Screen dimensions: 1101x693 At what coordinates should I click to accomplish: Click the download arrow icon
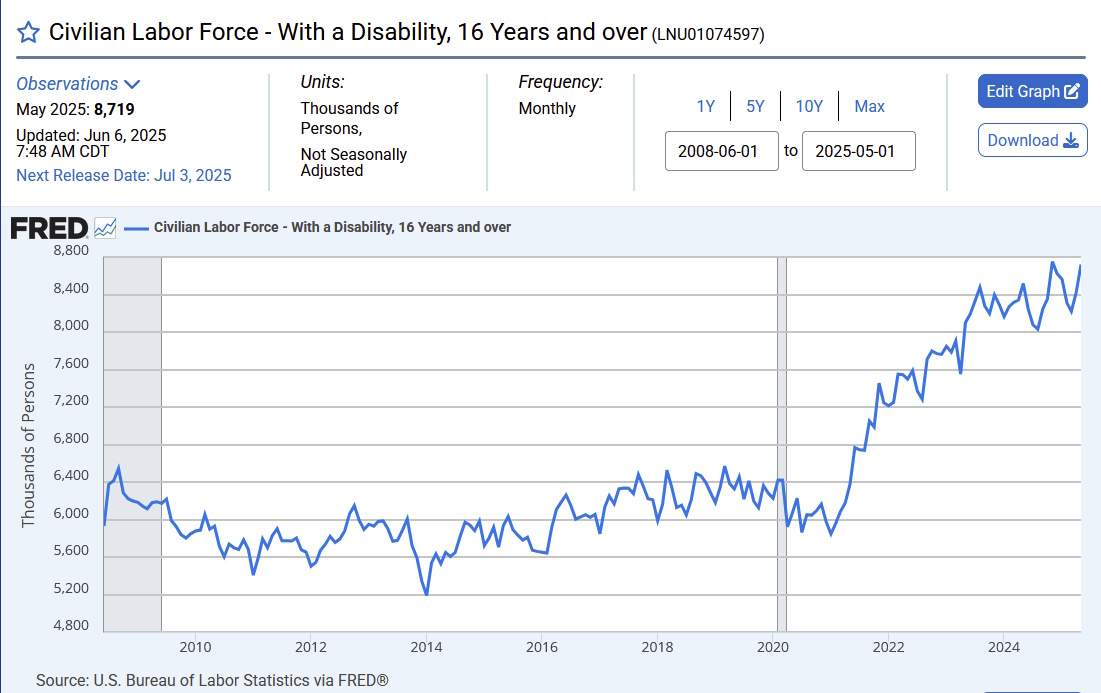(1071, 140)
